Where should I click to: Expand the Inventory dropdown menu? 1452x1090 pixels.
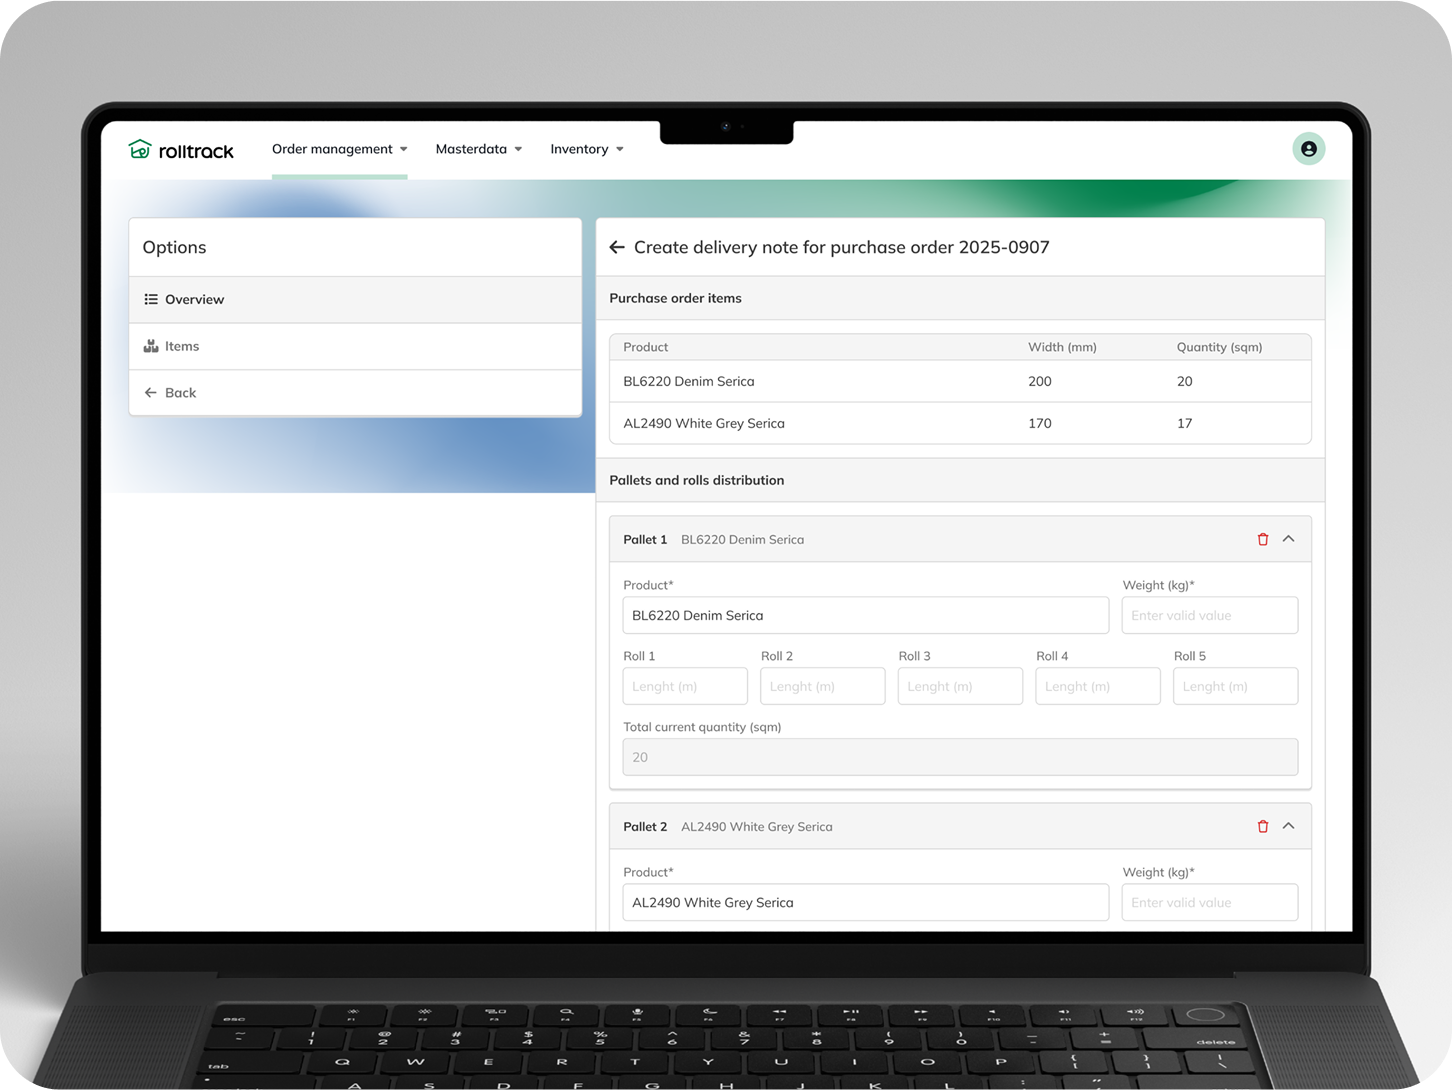[x=586, y=149]
